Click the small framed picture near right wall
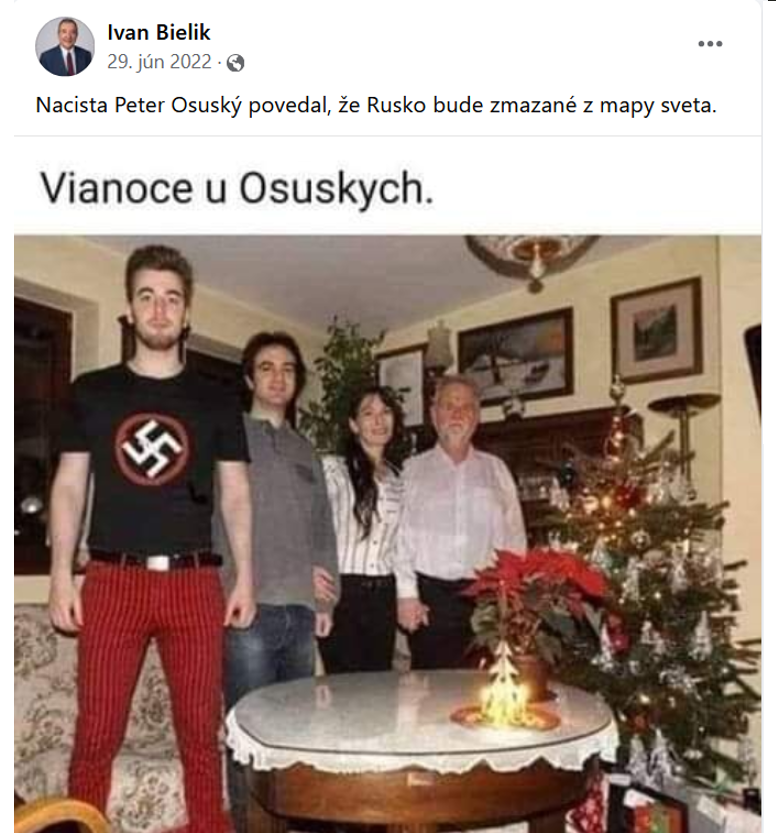Viewport: 776px width, 833px height. click(x=656, y=330)
